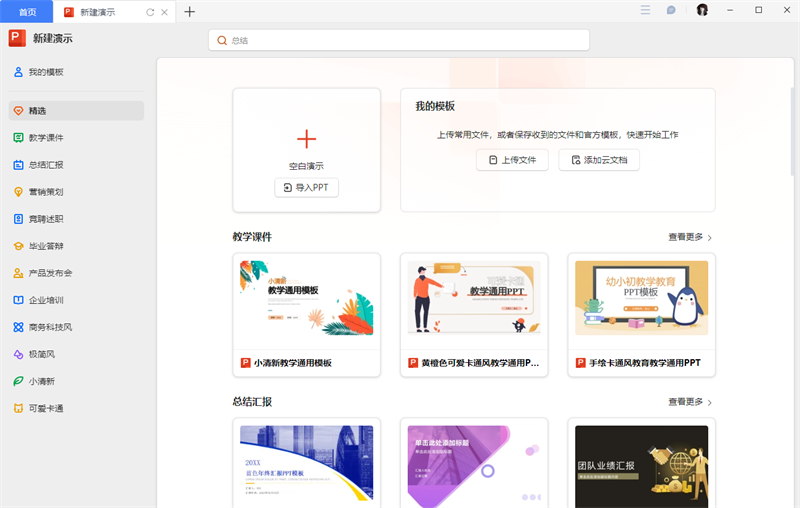Viewport: 800px width, 508px height.
Task: Open the 营销策划 lightbulb category
Action: click(x=18, y=191)
